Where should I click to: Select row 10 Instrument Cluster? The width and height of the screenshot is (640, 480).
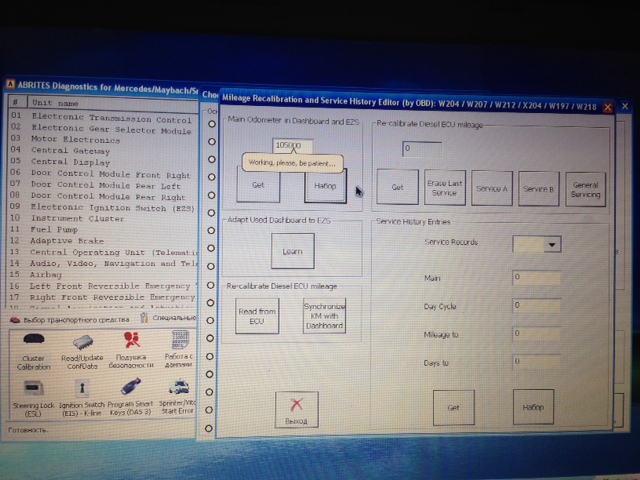tap(104, 218)
